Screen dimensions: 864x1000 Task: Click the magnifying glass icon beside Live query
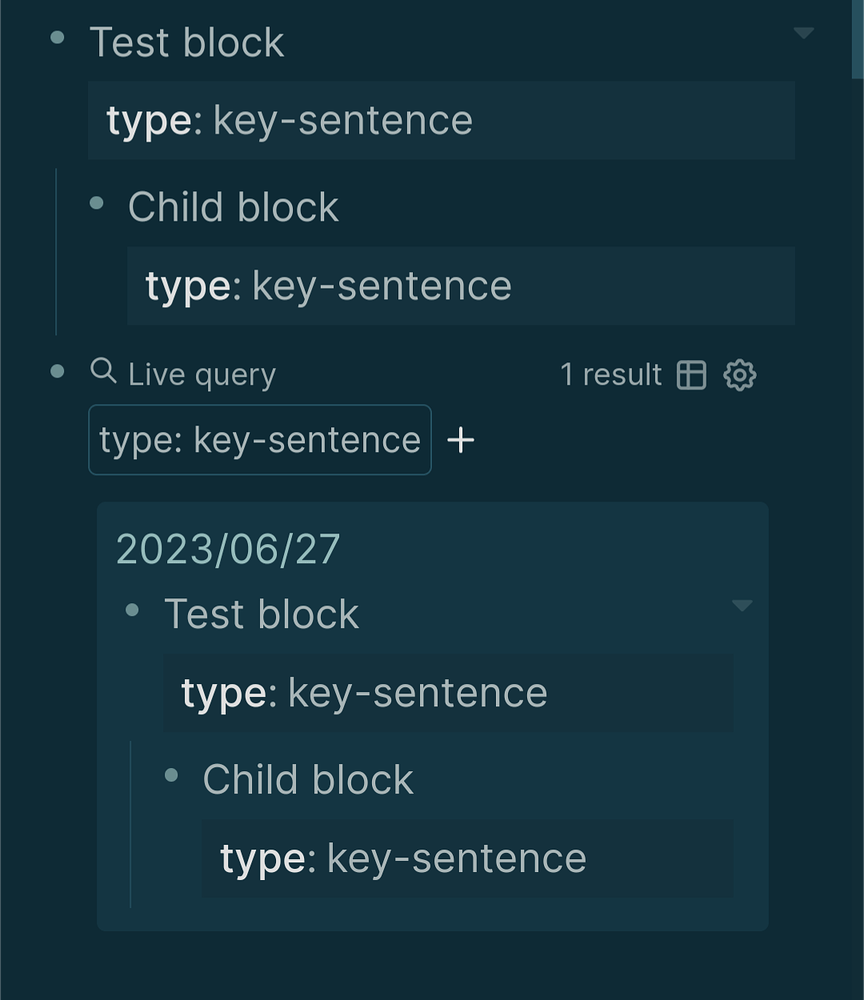103,373
